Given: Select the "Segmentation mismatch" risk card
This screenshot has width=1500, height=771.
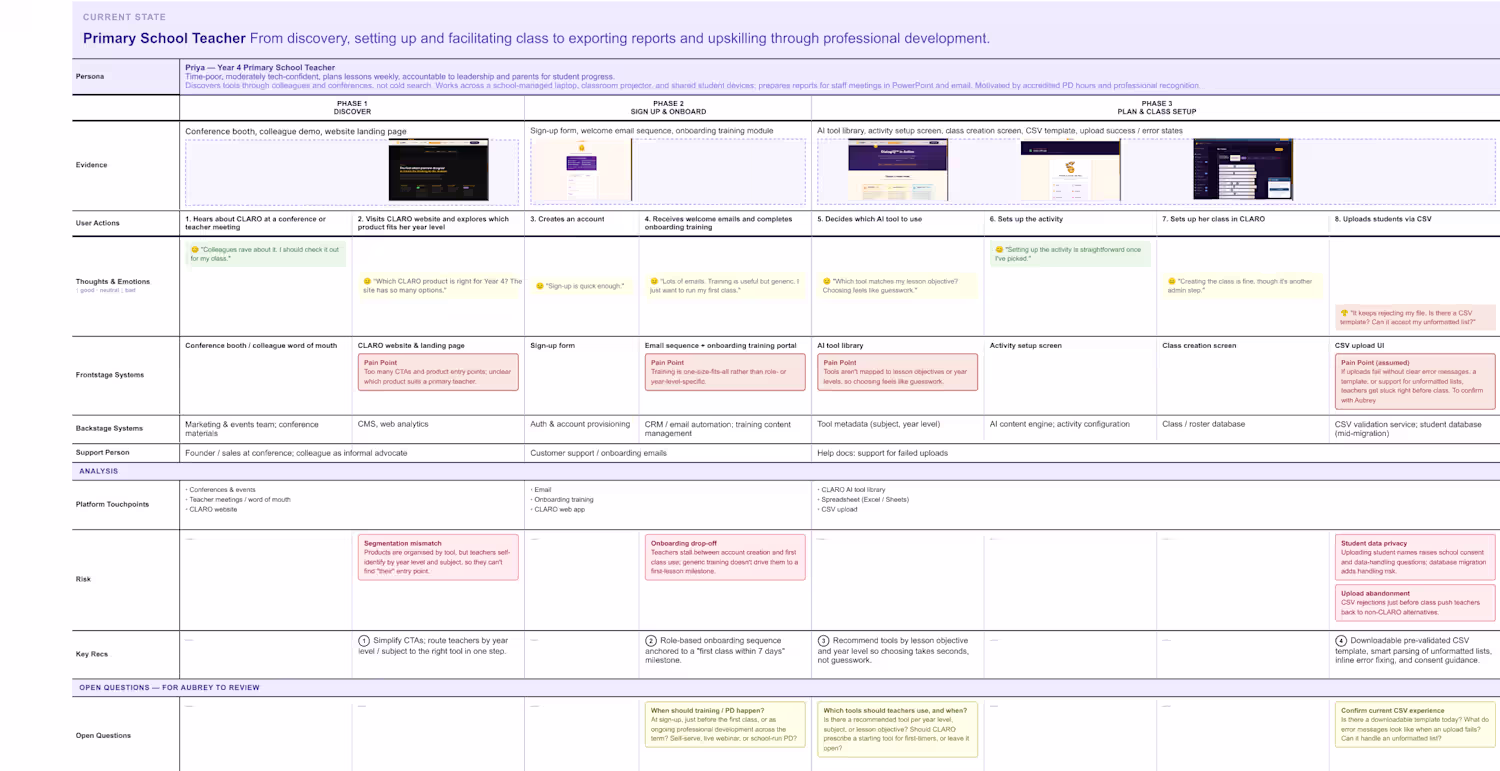Looking at the screenshot, I should tap(438, 557).
